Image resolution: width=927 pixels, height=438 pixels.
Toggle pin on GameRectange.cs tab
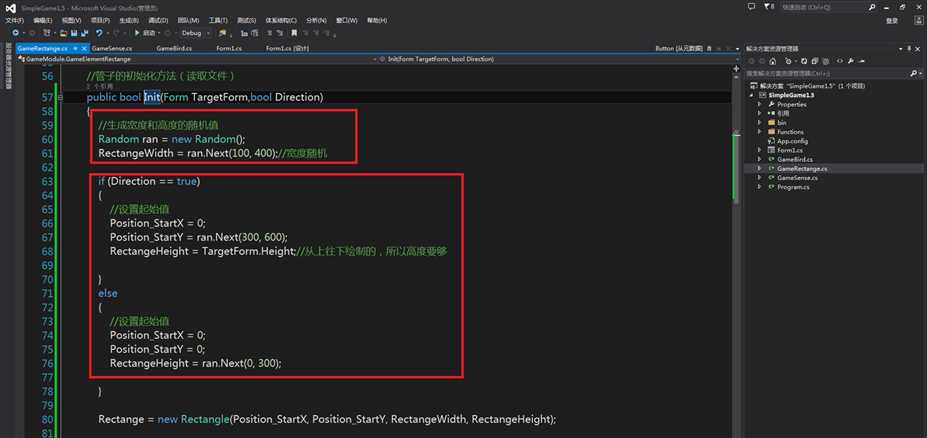pos(76,48)
